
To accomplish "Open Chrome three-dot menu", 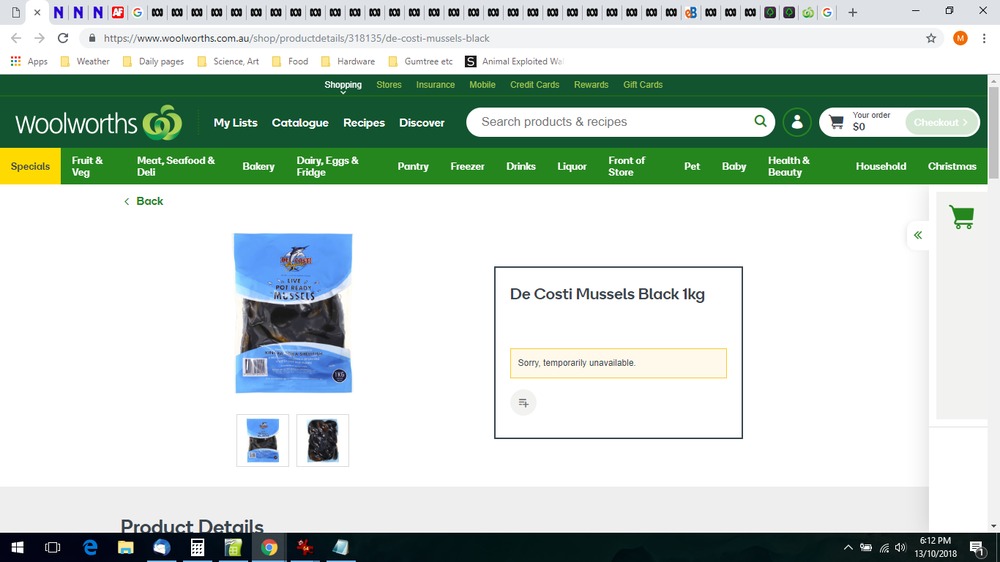I will (984, 38).
